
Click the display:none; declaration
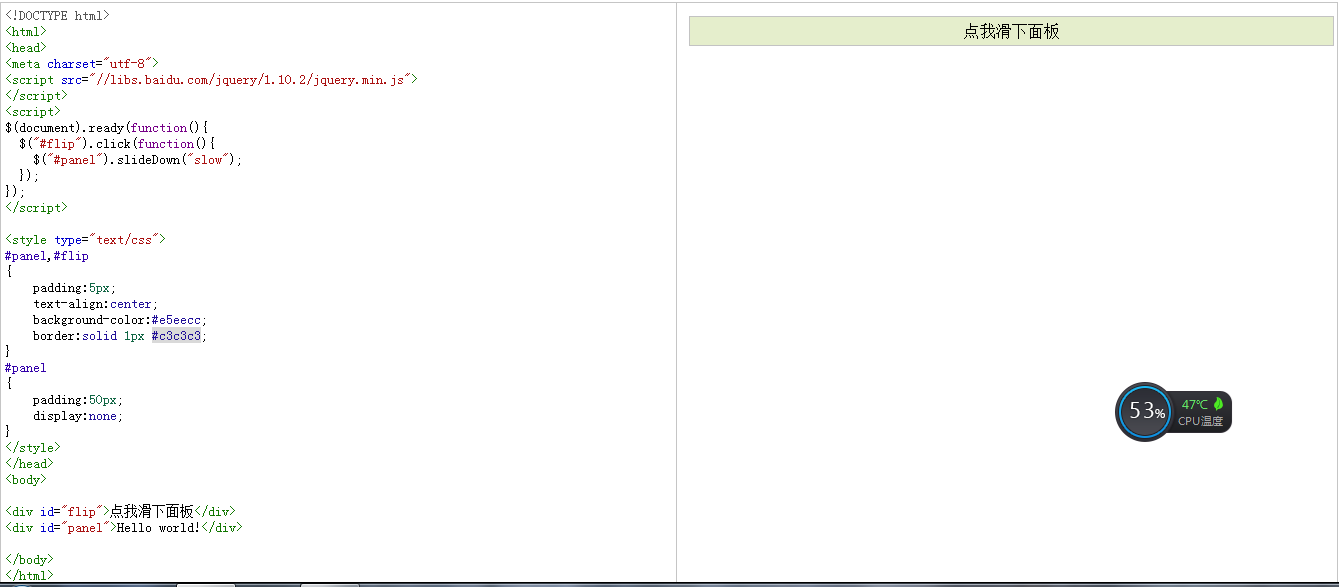78,416
